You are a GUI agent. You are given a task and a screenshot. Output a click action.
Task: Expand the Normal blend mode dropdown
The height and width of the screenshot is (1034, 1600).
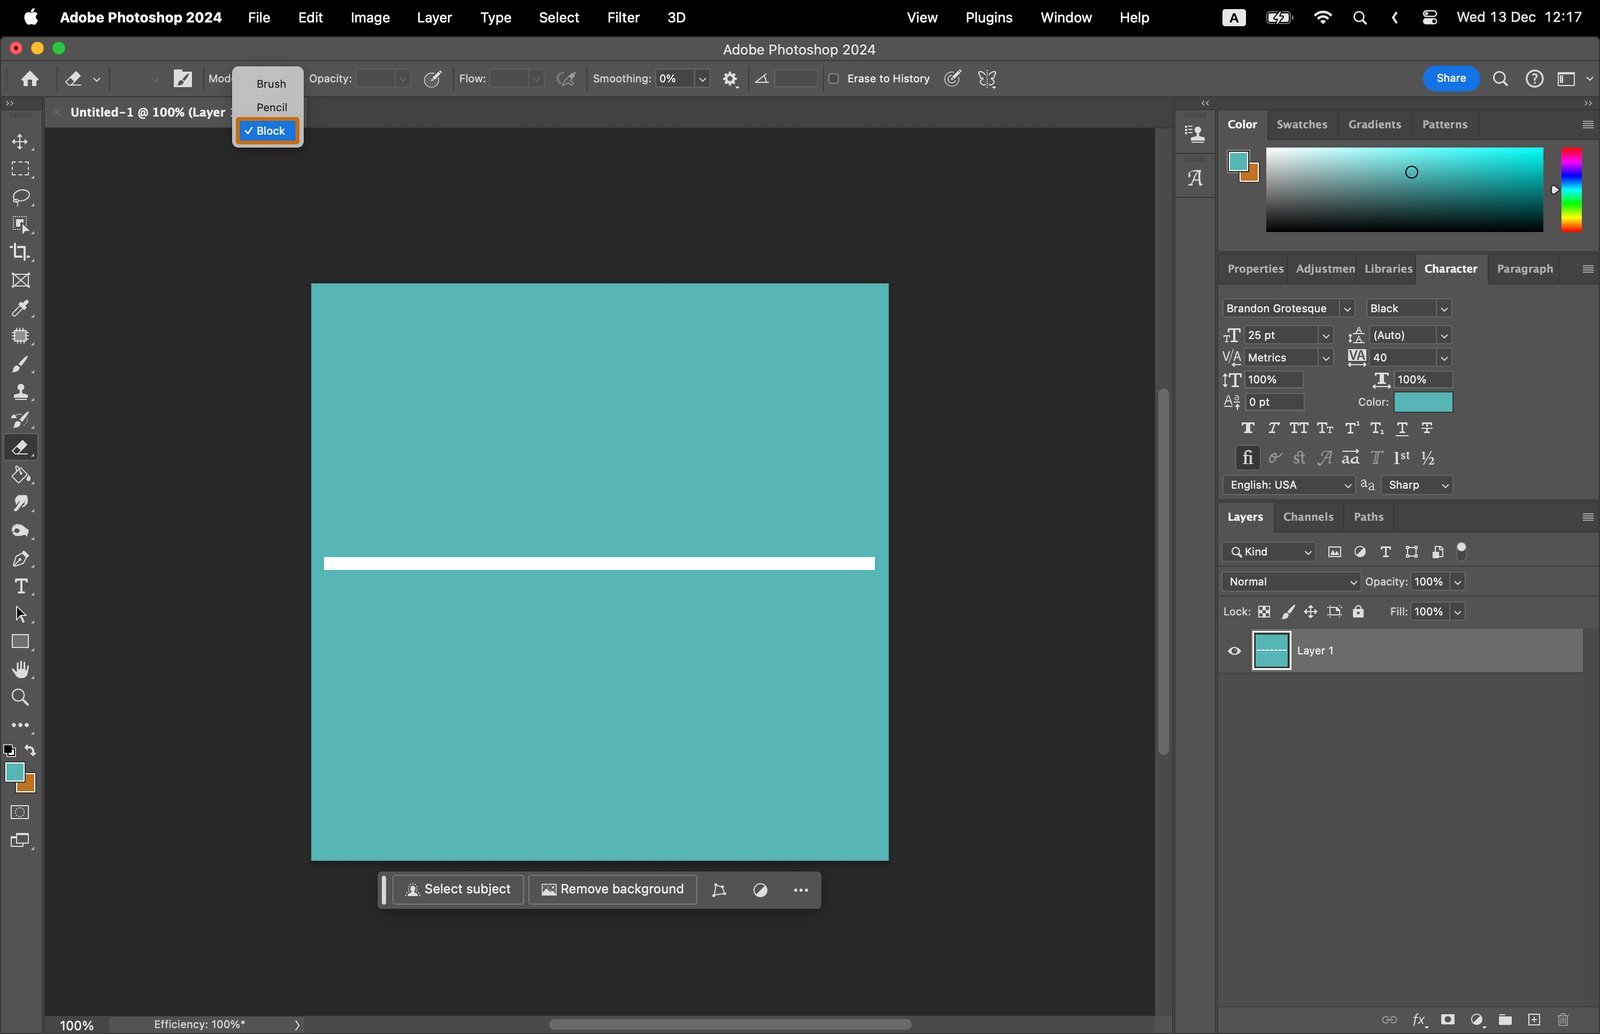tap(1291, 582)
